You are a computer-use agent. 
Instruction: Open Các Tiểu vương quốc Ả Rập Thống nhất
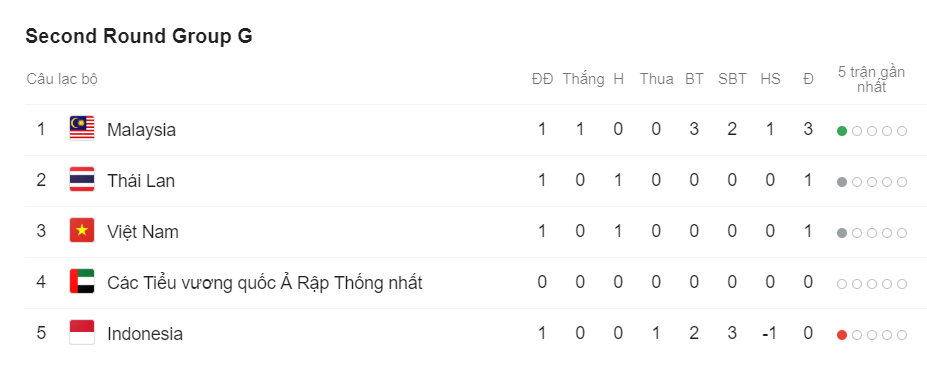coord(264,282)
